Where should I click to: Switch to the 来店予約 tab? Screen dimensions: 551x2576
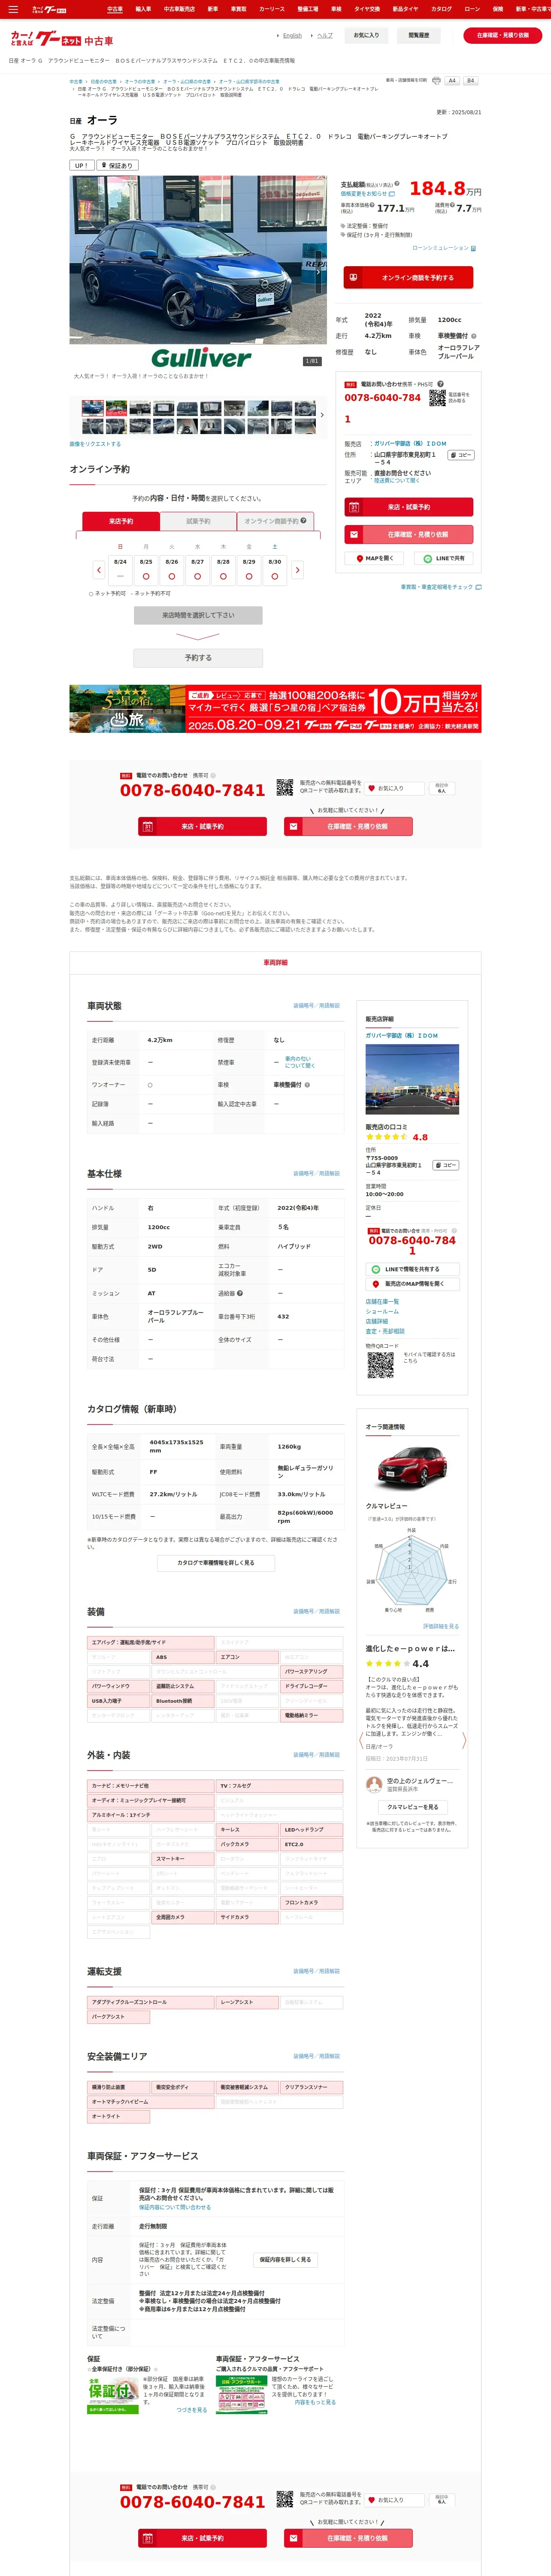point(120,521)
